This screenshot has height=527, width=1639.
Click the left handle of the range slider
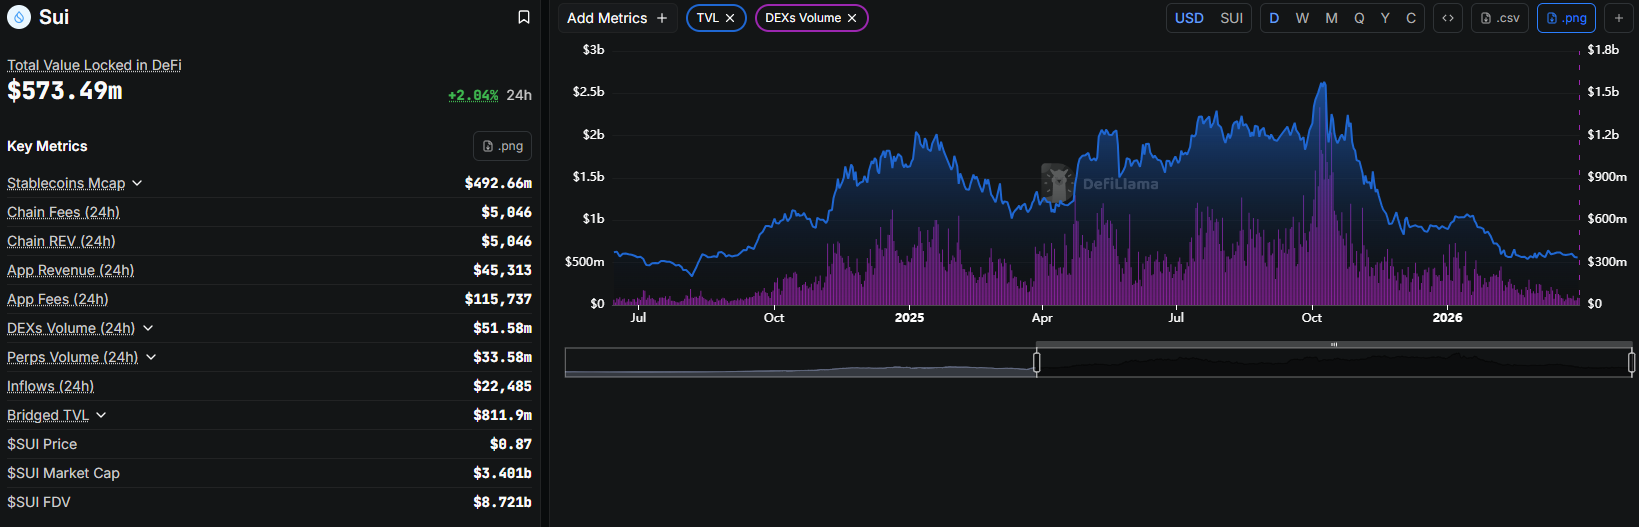[x=1037, y=362]
